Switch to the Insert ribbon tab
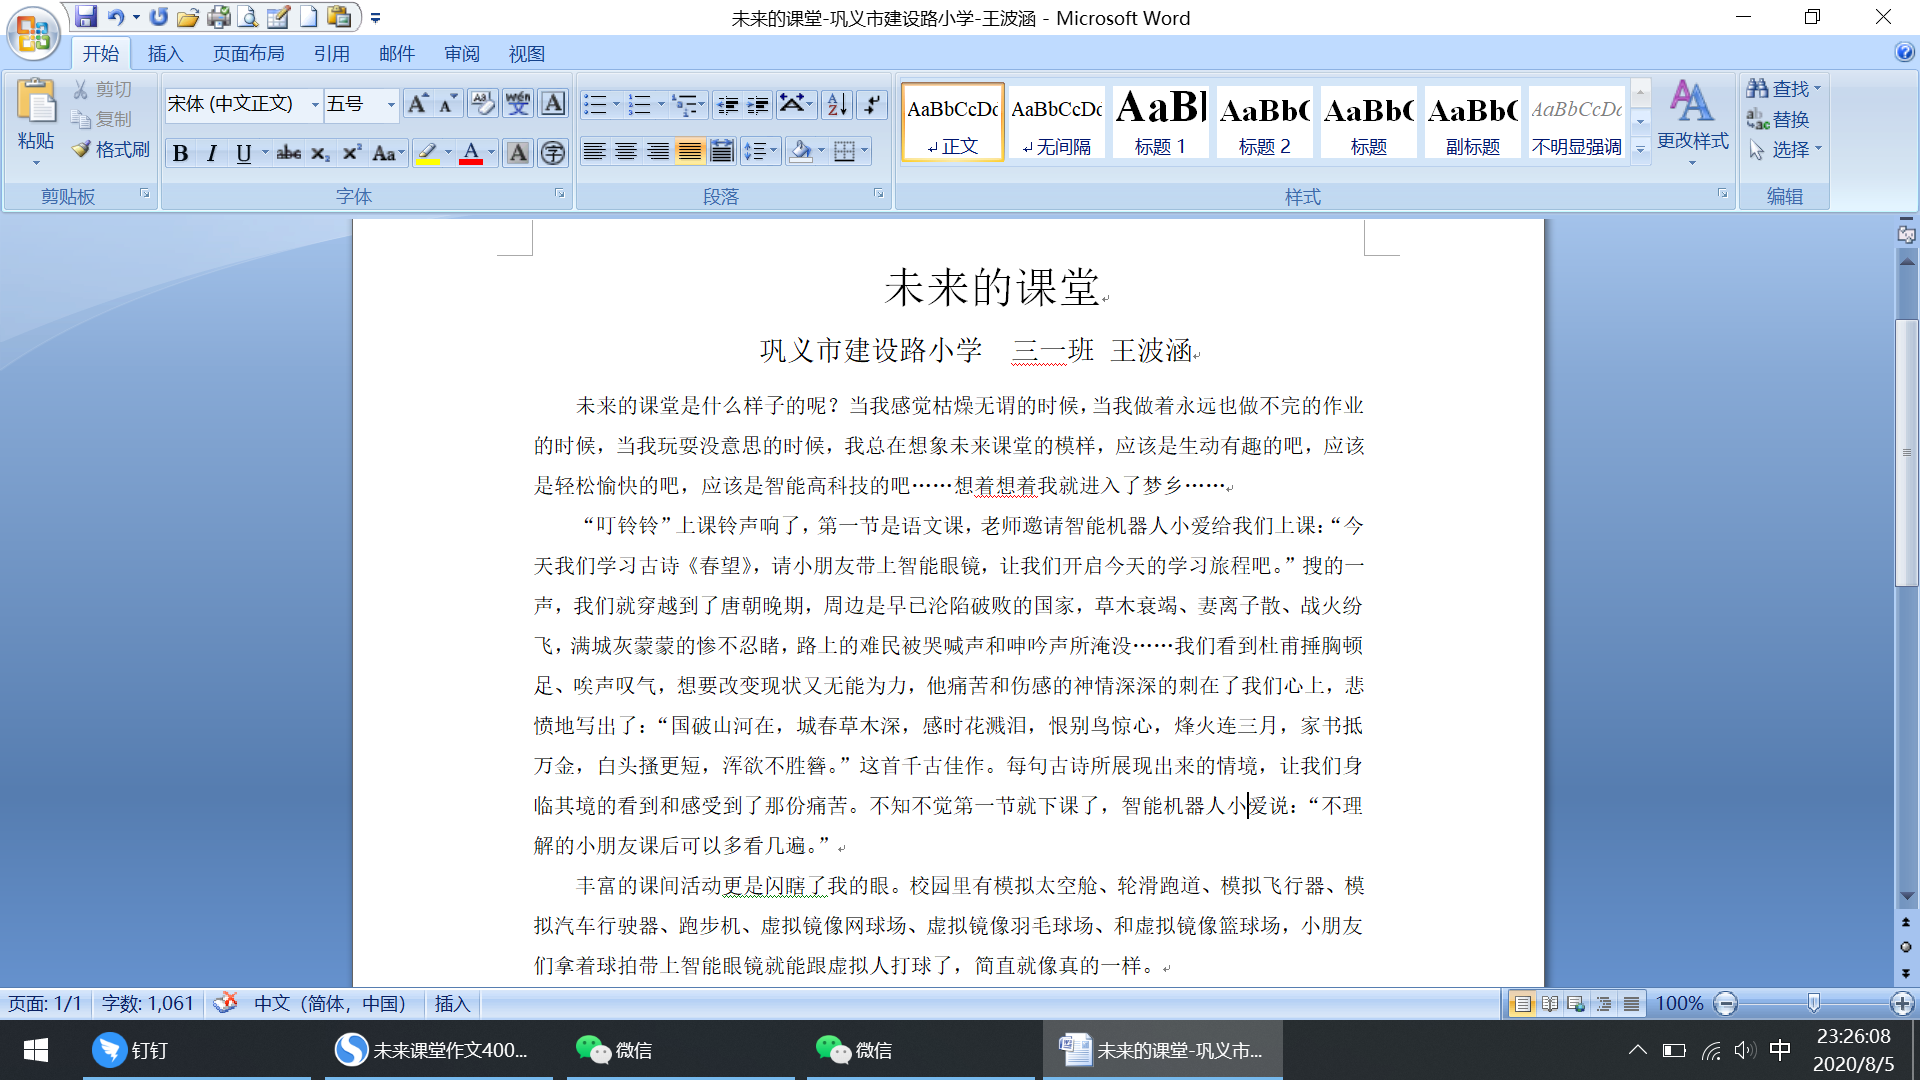1920x1080 pixels. coord(165,54)
